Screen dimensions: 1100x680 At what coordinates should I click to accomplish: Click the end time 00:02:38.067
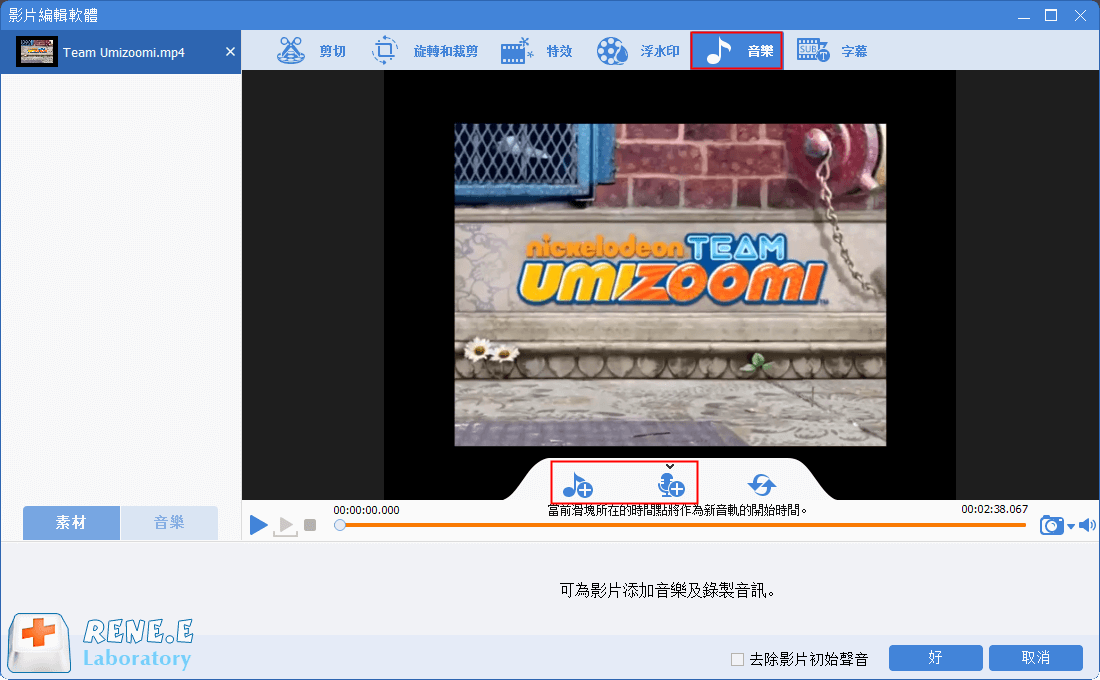click(x=994, y=509)
